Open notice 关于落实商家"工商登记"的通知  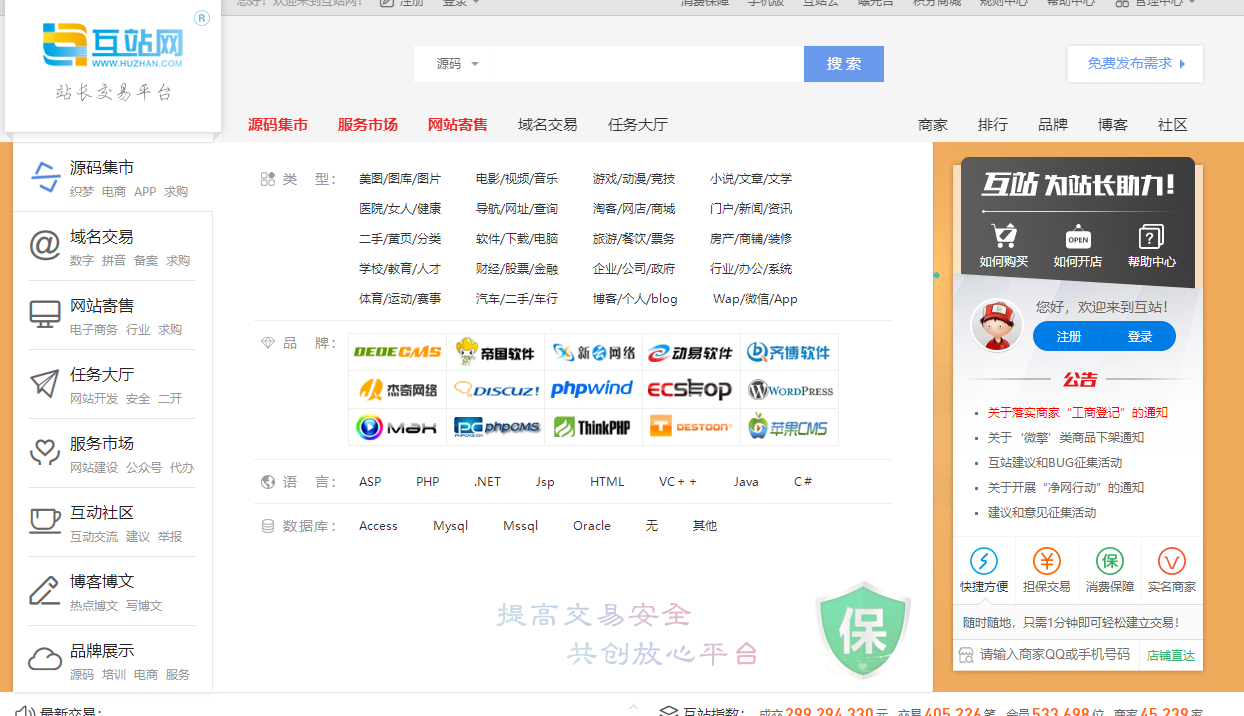(x=1078, y=413)
